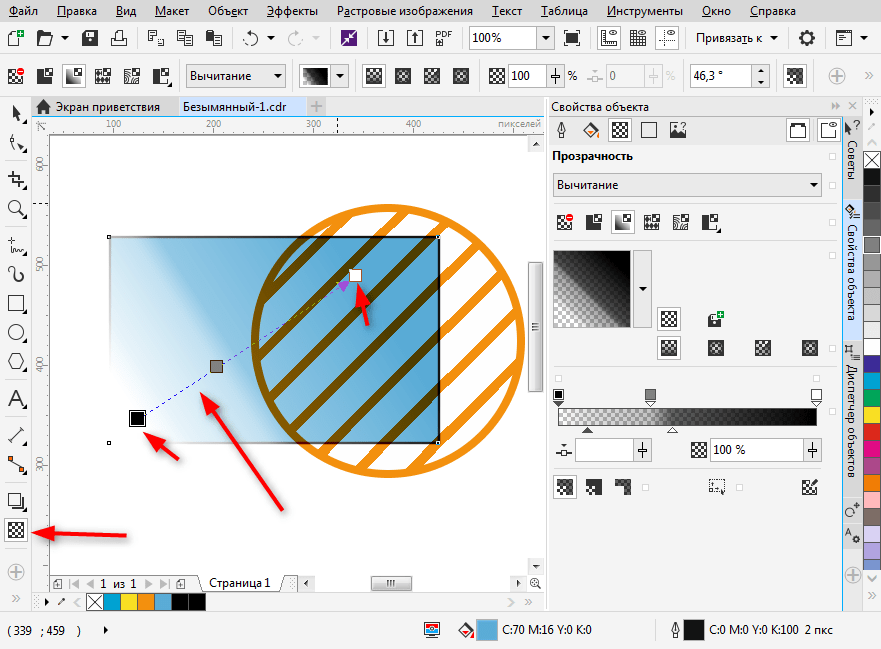Open the Options gear icon
The width and height of the screenshot is (881, 649).
[x=806, y=38]
